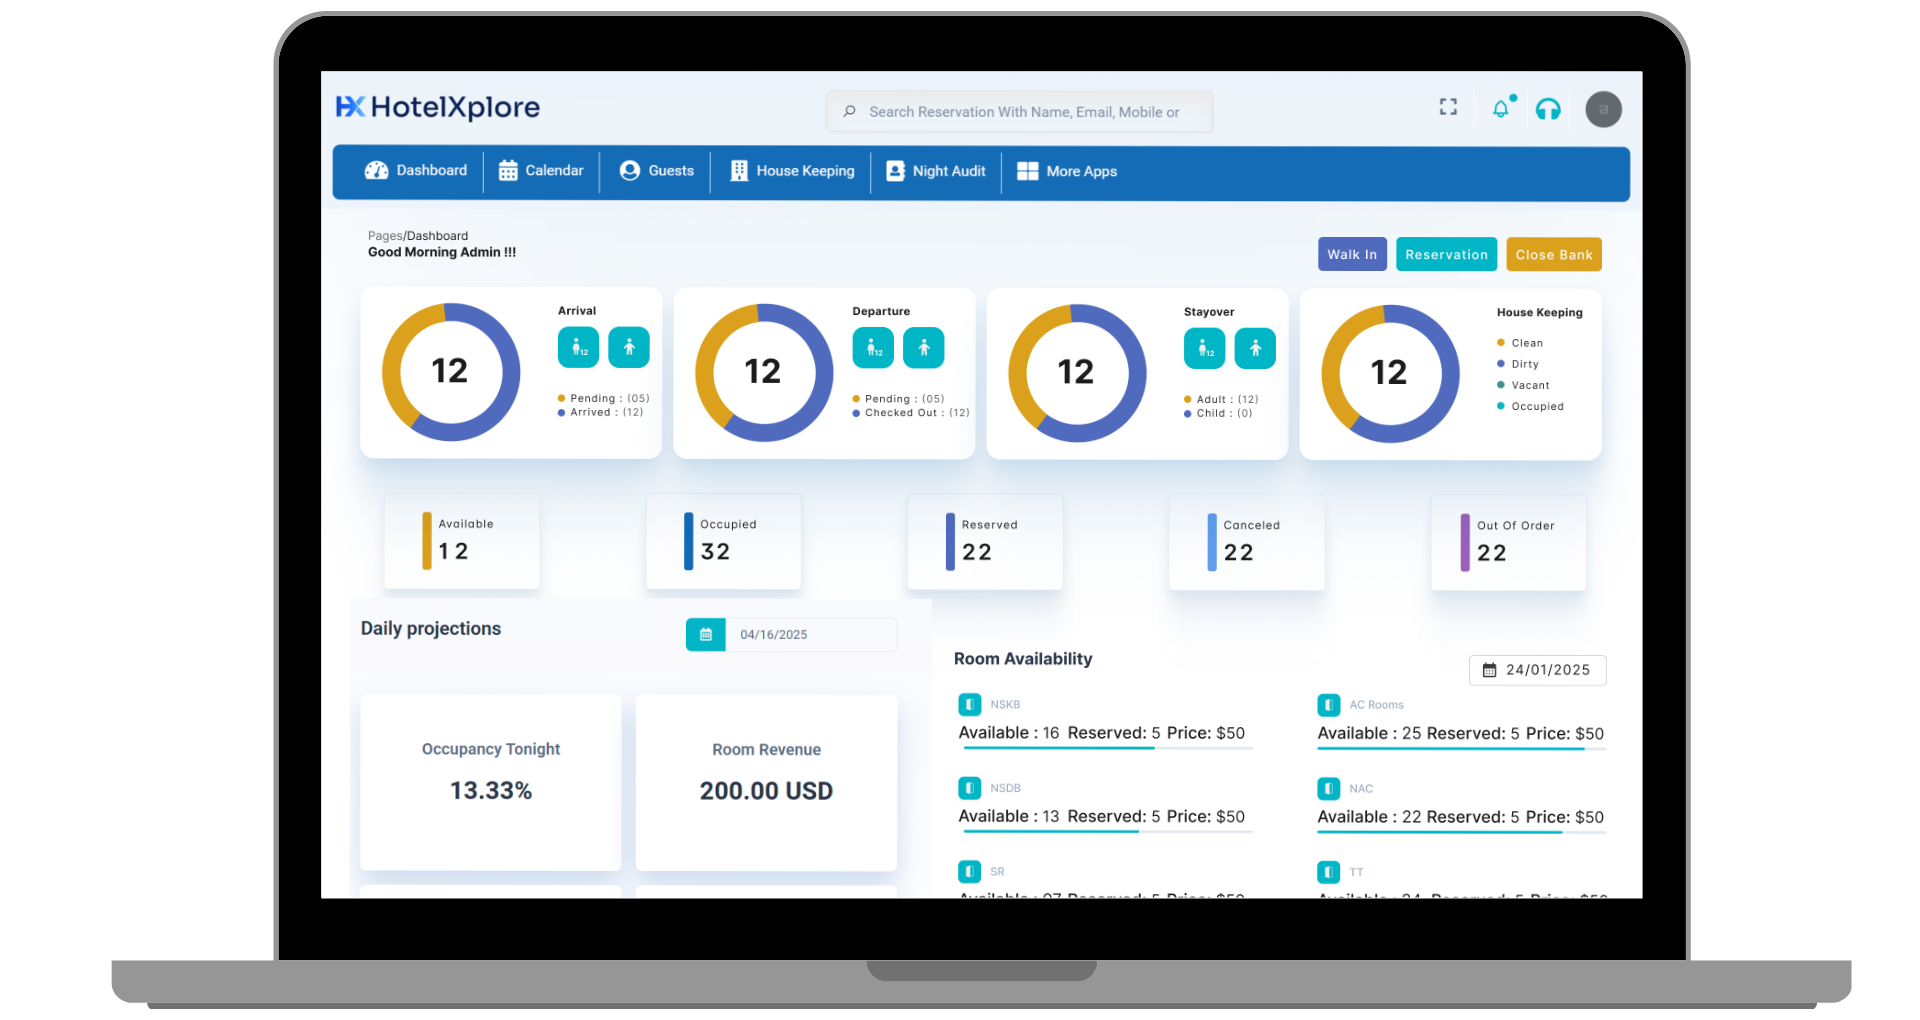The width and height of the screenshot is (1920, 1020).
Task: Go to the Calendar tab
Action: point(541,171)
